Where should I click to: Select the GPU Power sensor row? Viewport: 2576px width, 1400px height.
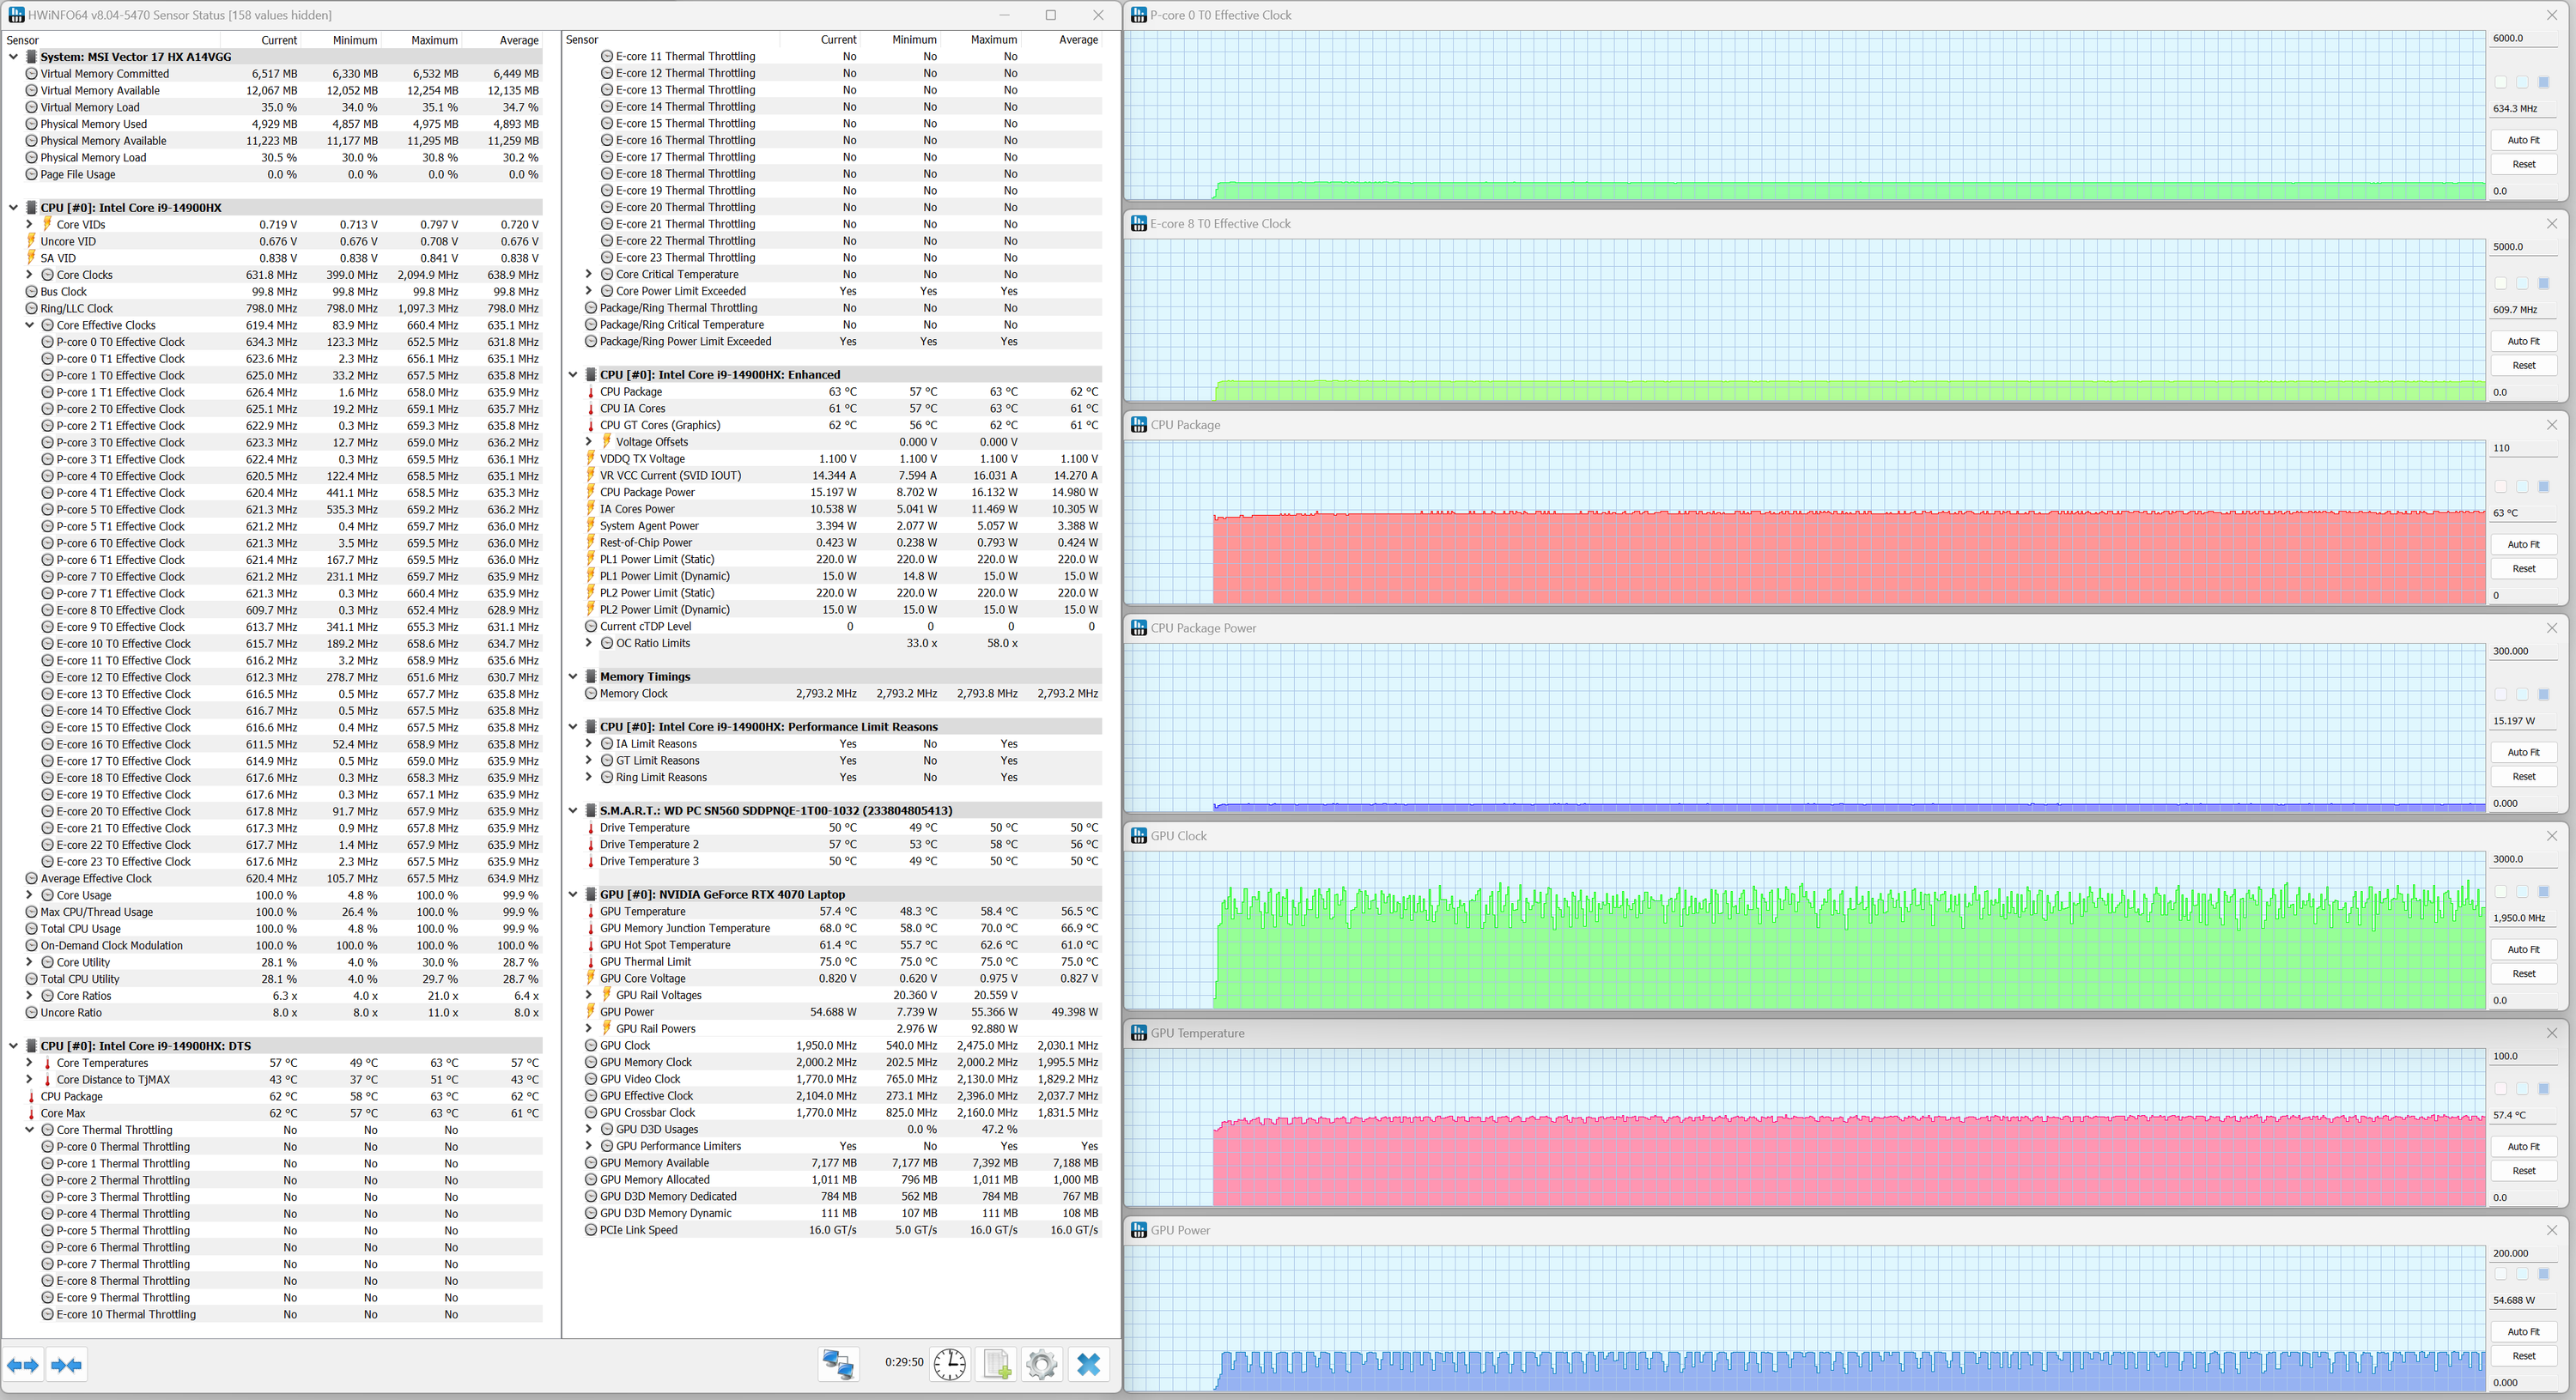pyautogui.click(x=626, y=1012)
